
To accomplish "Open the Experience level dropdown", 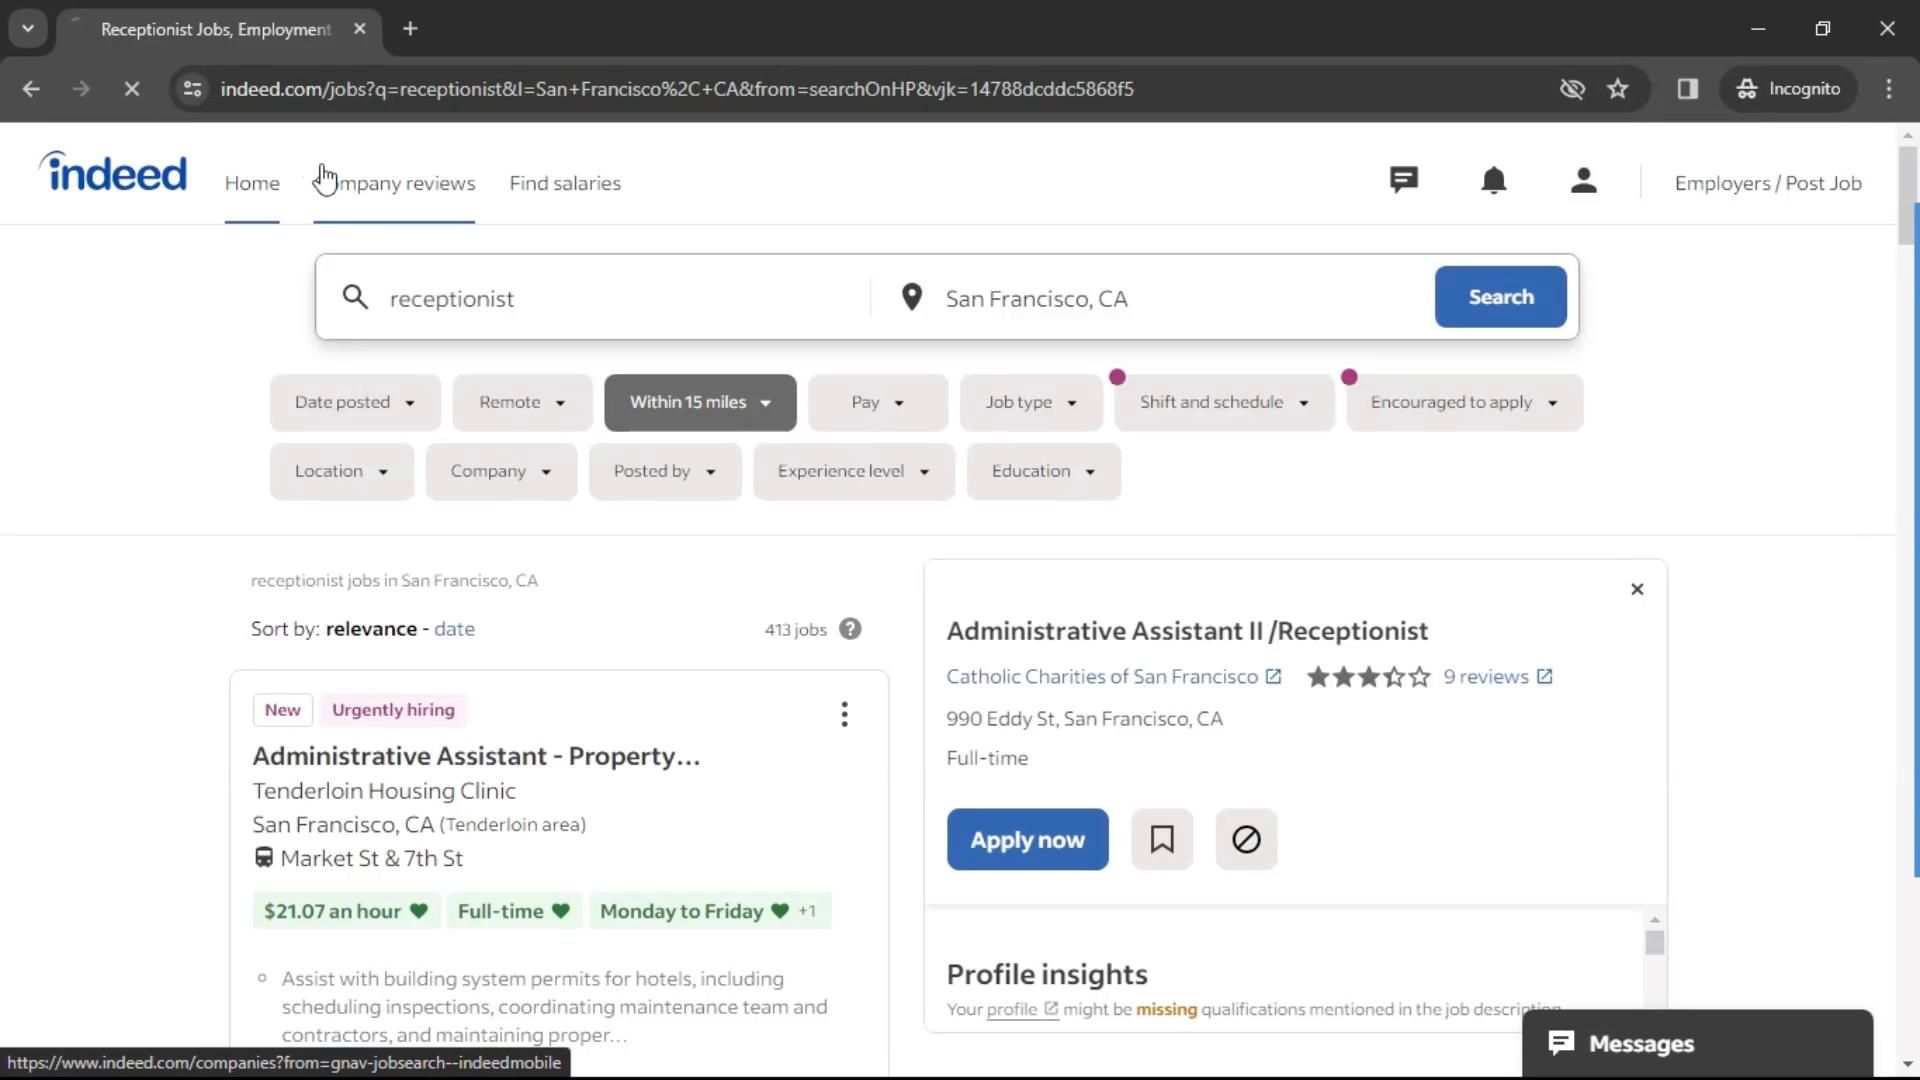I will [853, 471].
